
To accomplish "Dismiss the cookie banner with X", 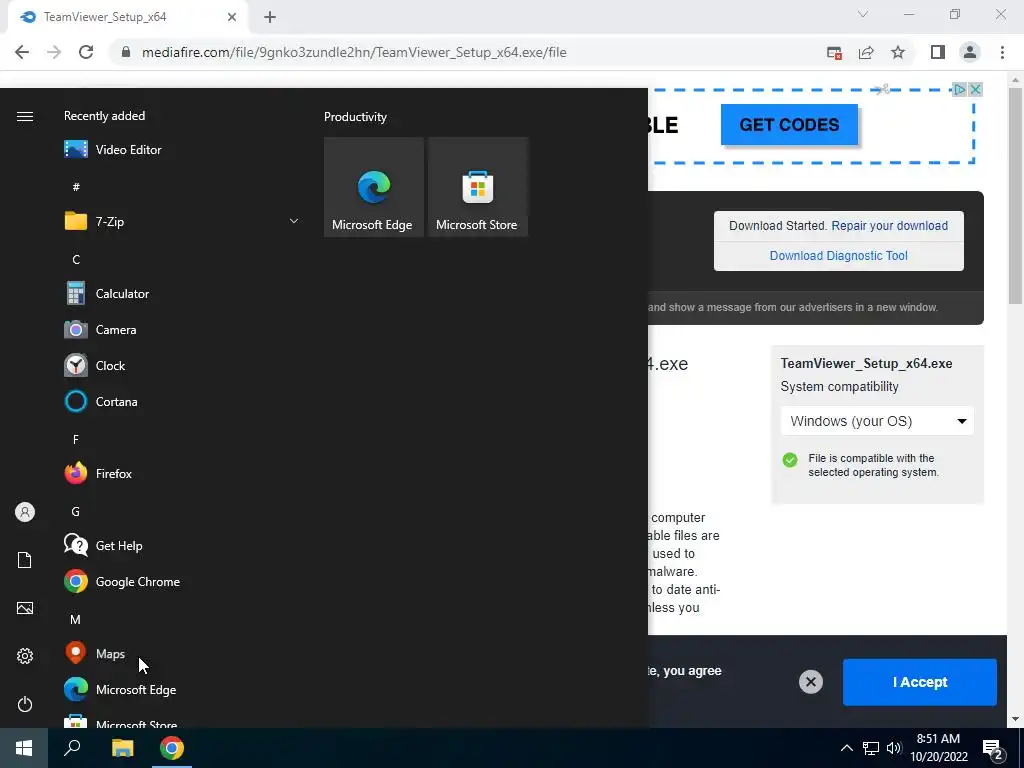I will tap(810, 682).
